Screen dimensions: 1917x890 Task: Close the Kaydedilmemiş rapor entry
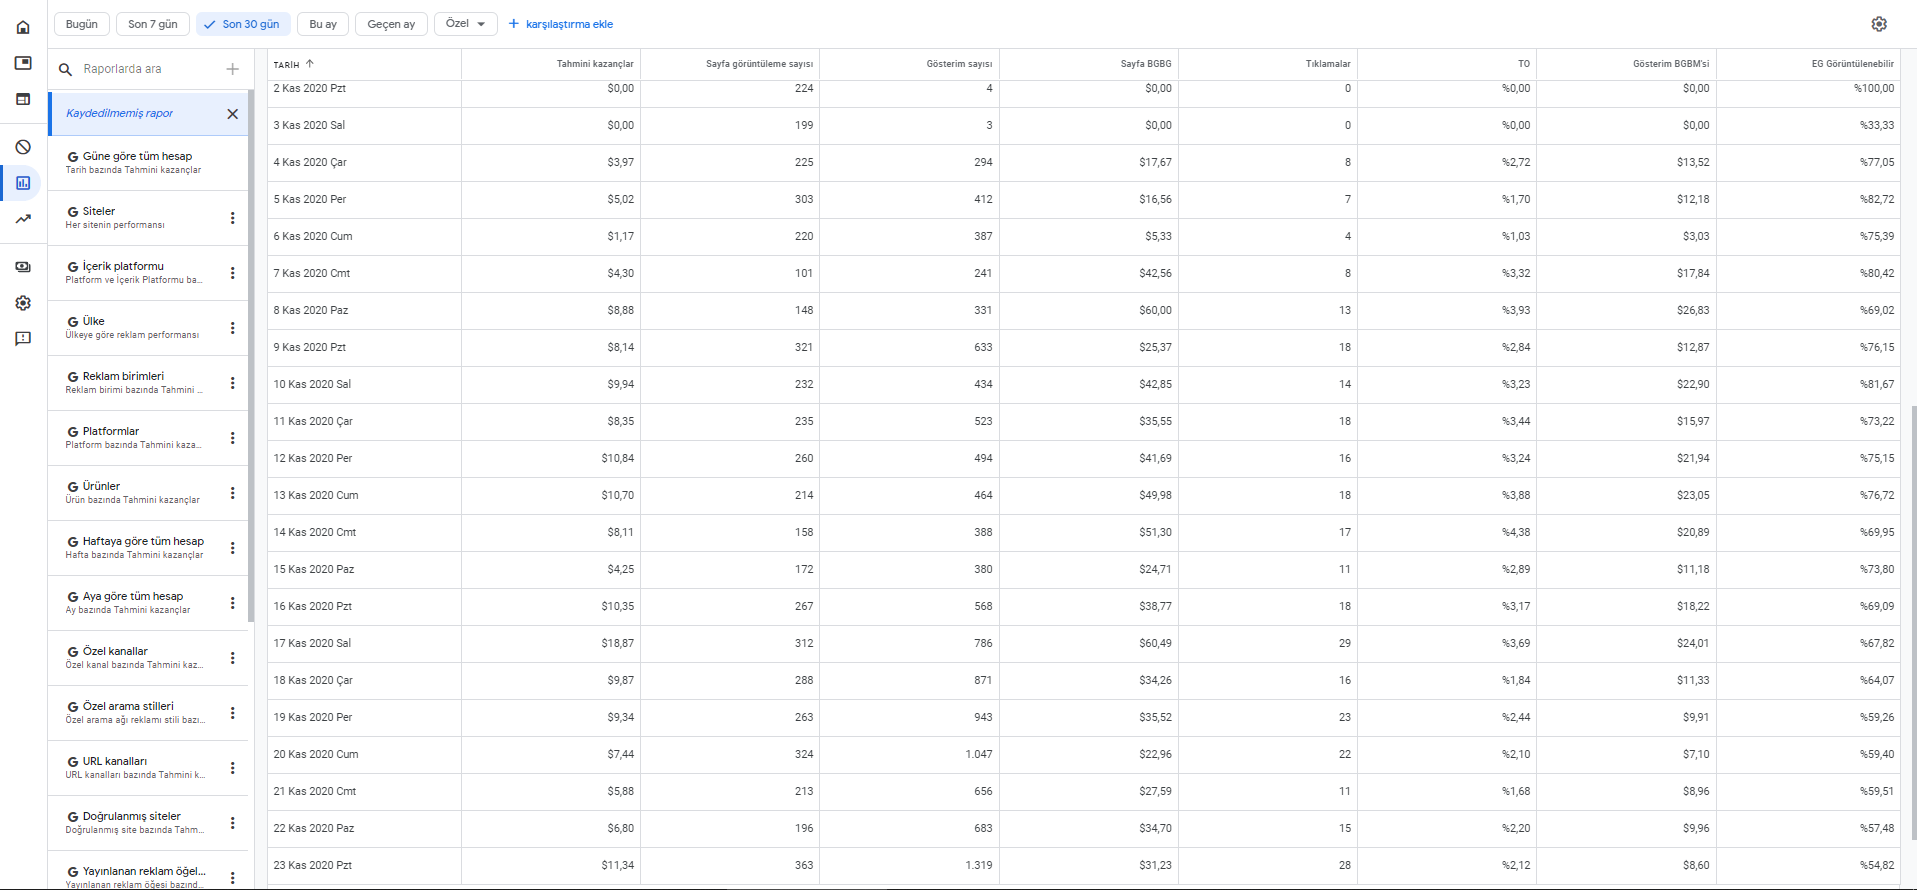tap(233, 114)
